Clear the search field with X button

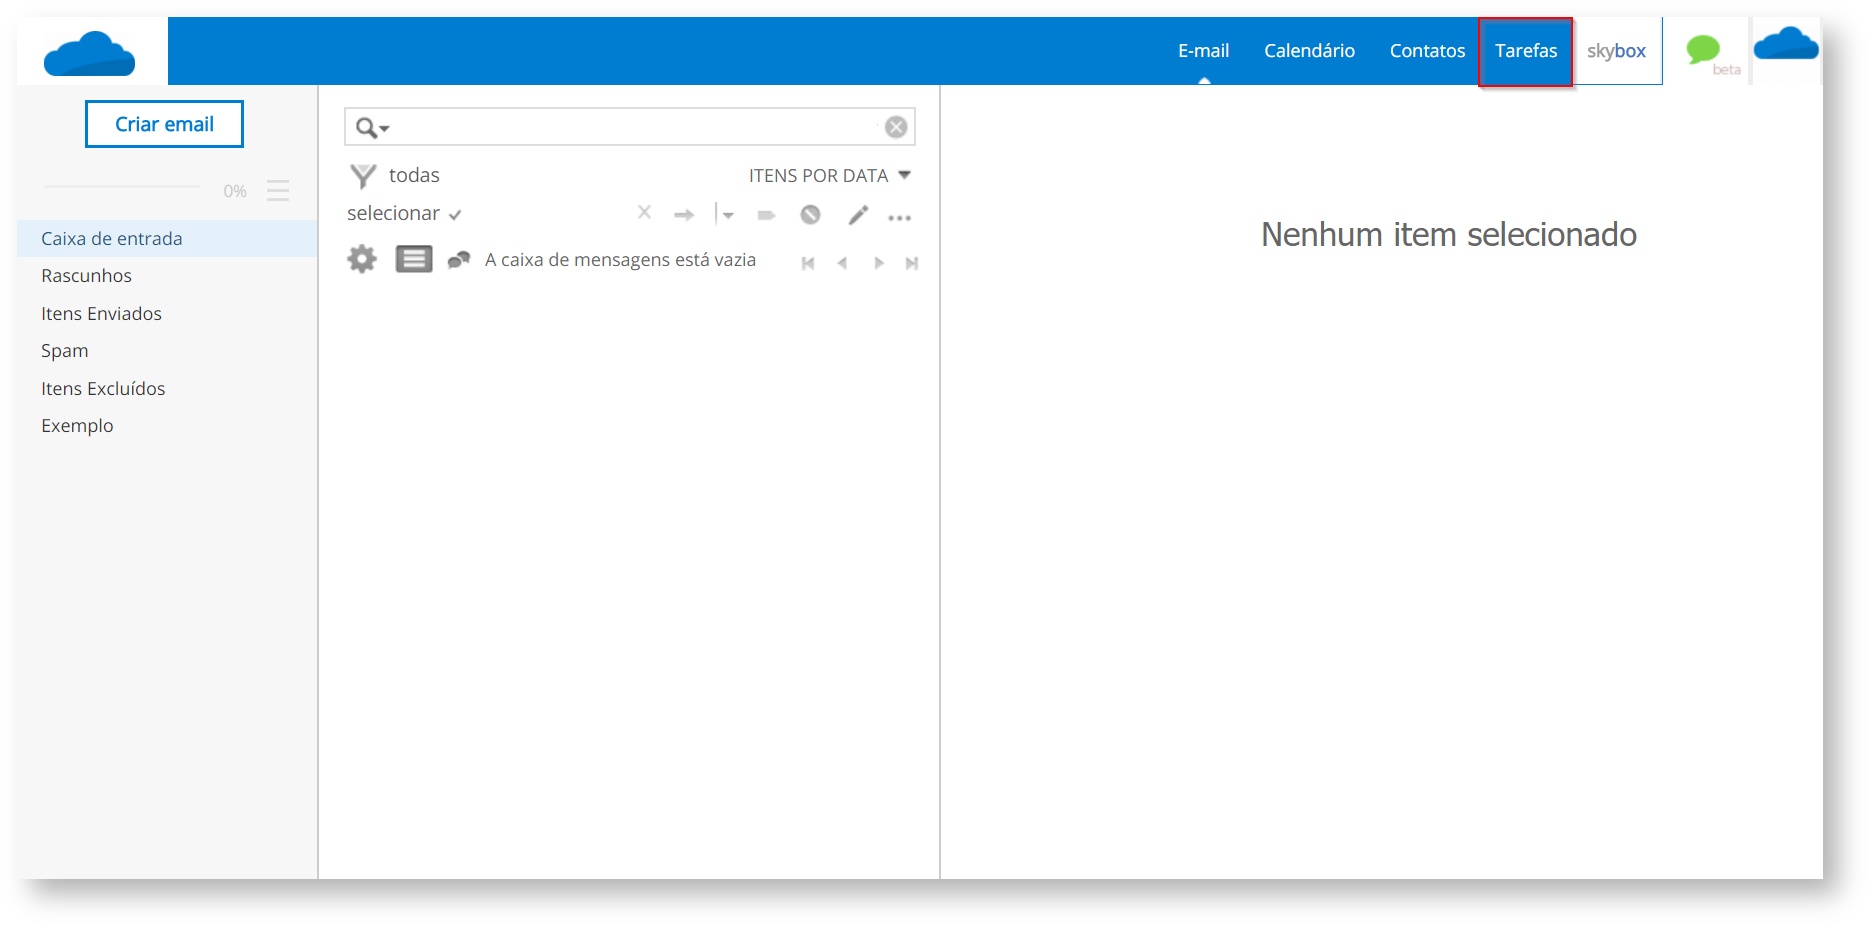(x=896, y=127)
